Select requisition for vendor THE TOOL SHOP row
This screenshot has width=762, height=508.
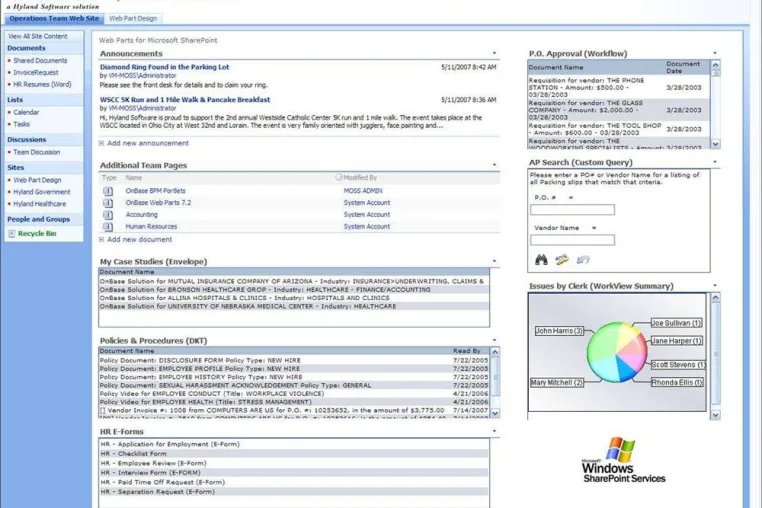click(x=618, y=129)
